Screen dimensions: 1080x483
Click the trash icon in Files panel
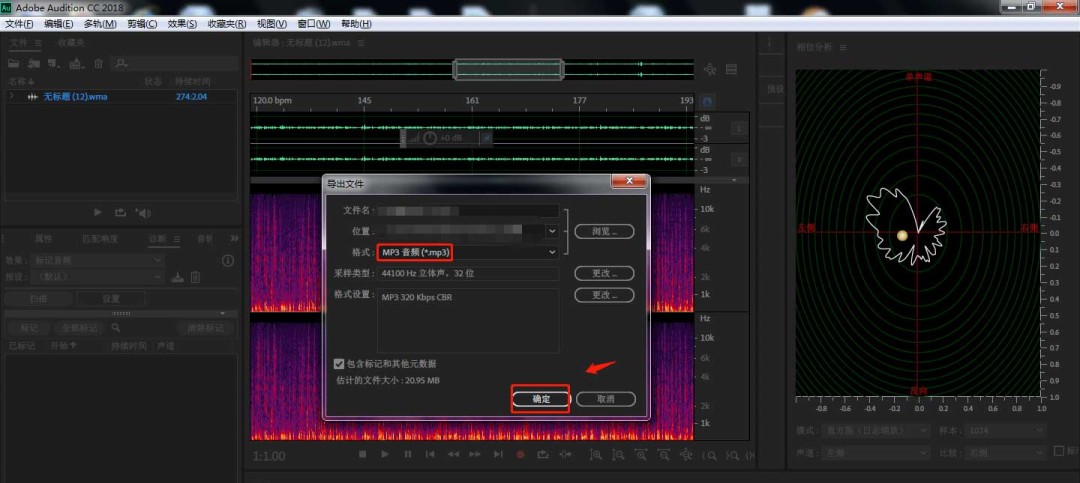[98, 64]
